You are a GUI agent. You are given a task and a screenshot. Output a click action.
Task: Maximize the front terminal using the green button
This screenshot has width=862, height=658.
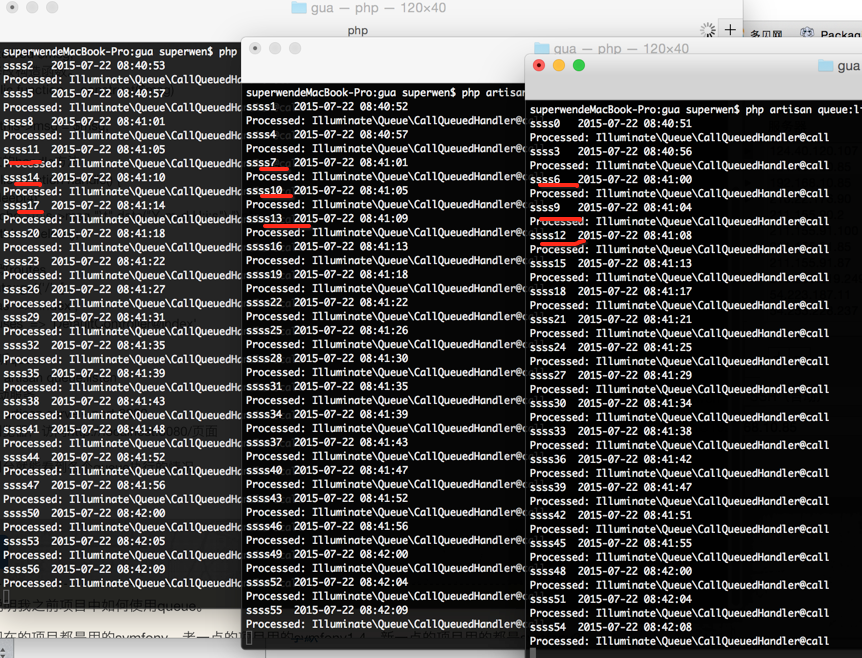pos(579,66)
